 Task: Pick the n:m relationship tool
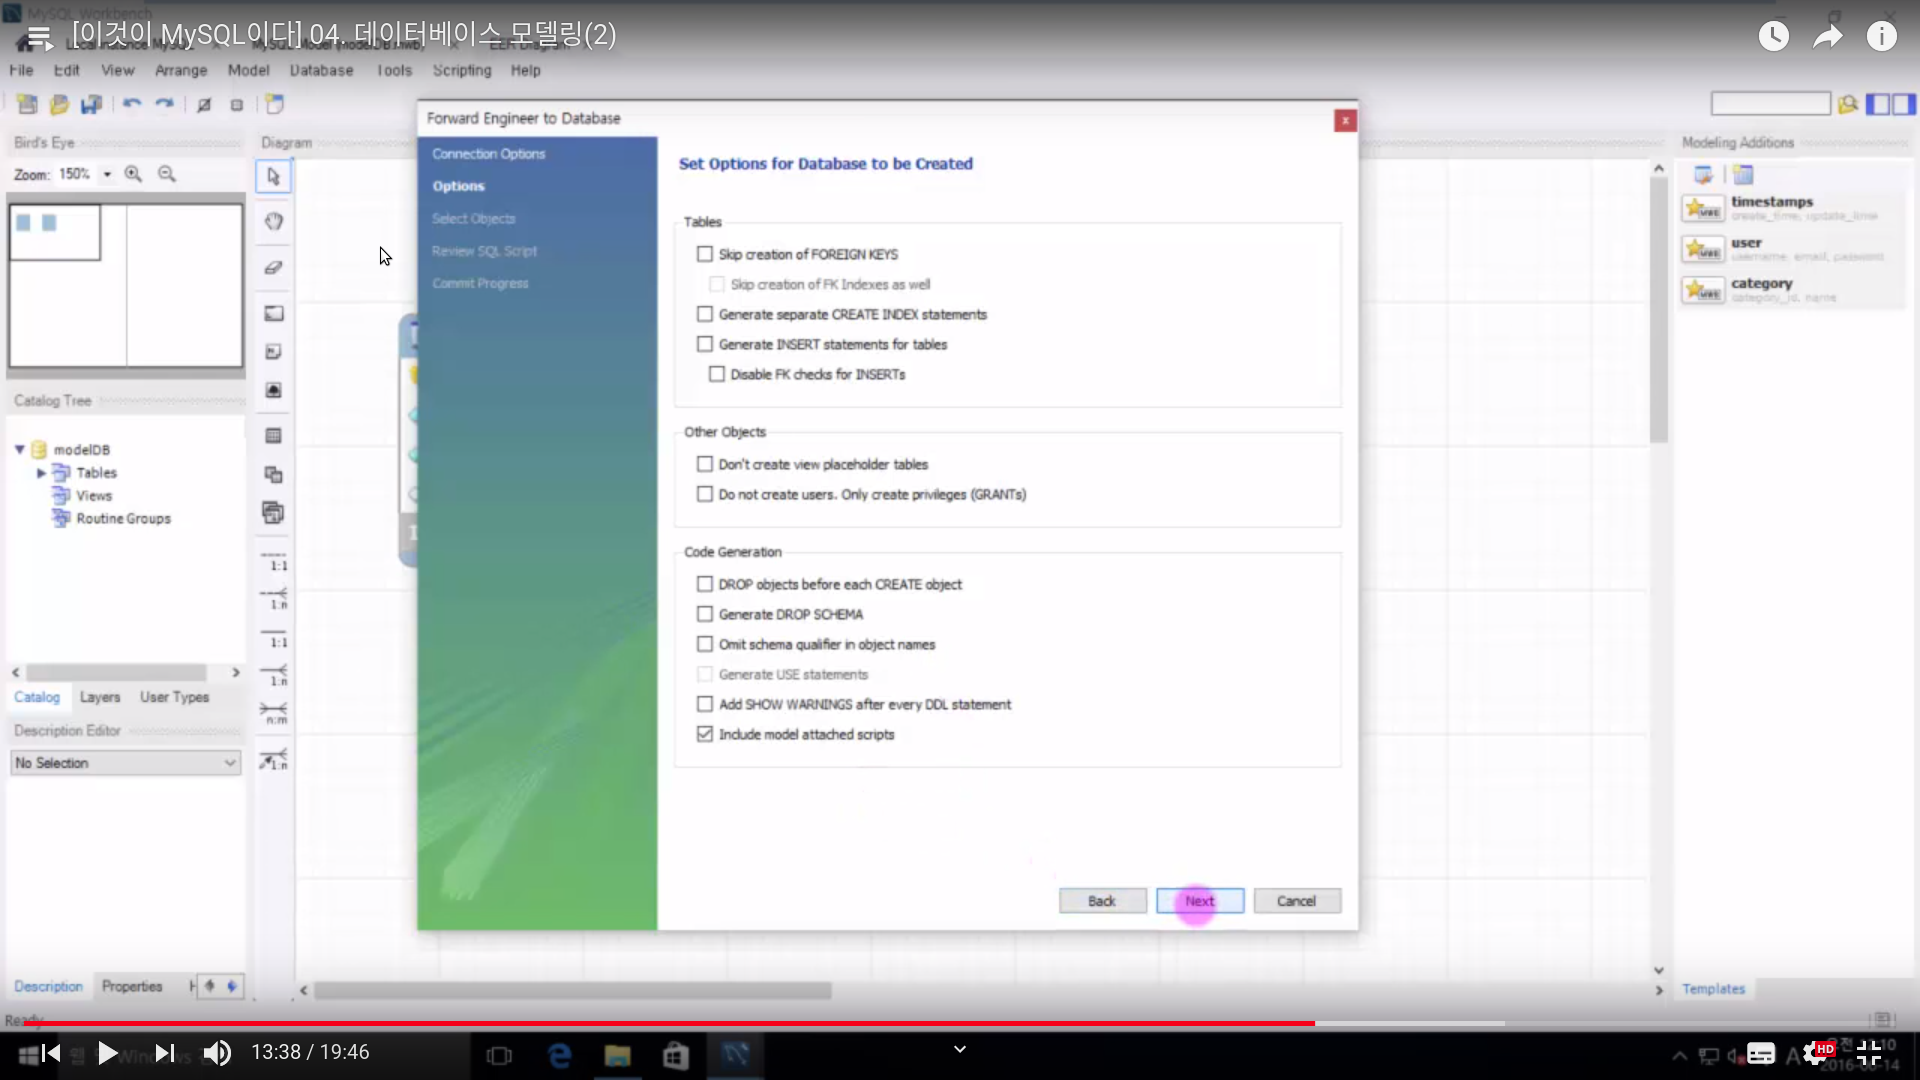274,713
